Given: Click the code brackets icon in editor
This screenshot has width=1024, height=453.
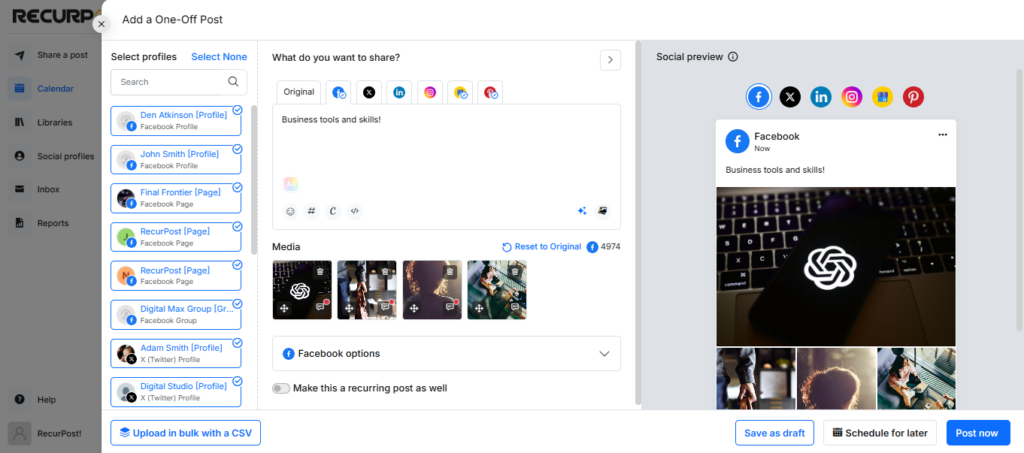Looking at the screenshot, I should 355,211.
